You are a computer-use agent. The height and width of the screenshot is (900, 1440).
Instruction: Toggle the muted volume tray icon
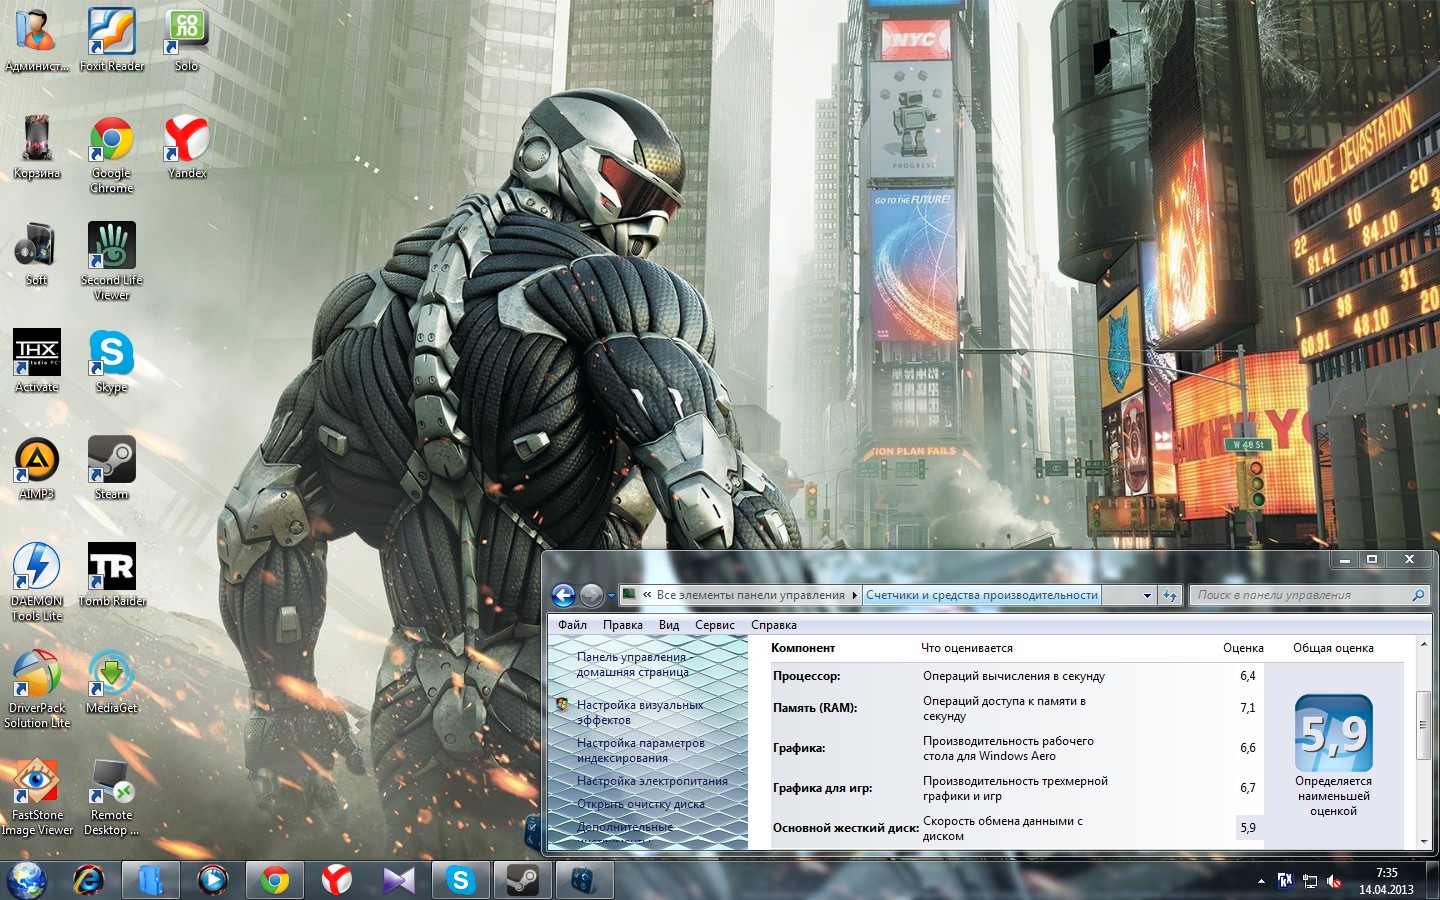click(x=1333, y=881)
